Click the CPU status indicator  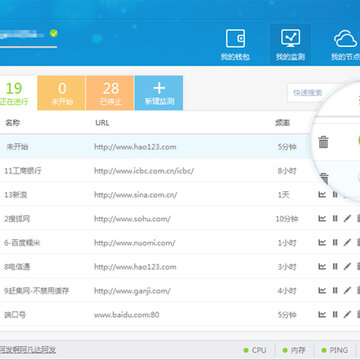coord(255,350)
